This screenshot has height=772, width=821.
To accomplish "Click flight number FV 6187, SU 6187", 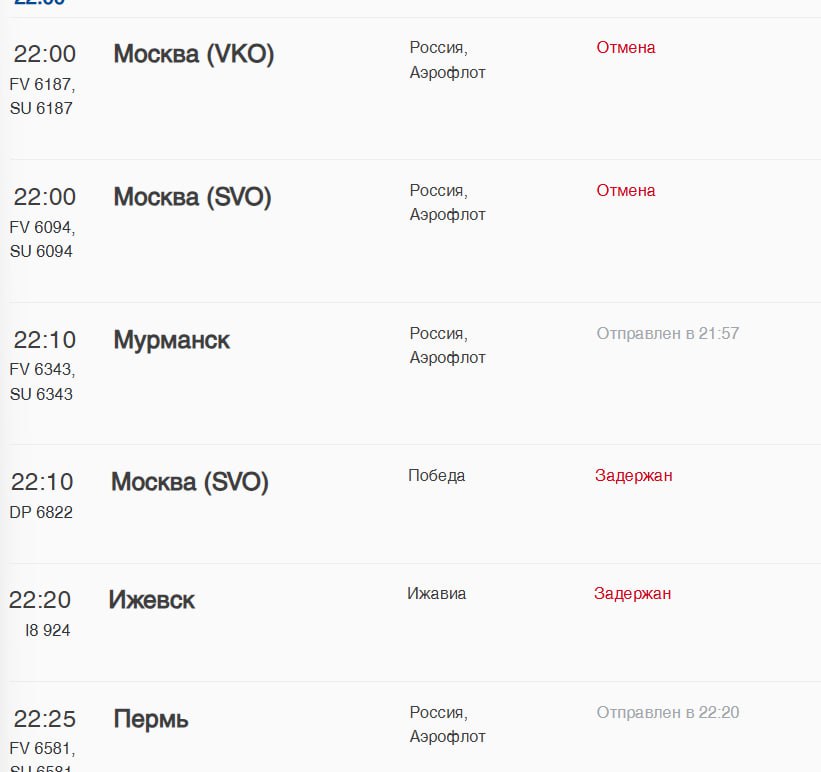I will tap(42, 96).
